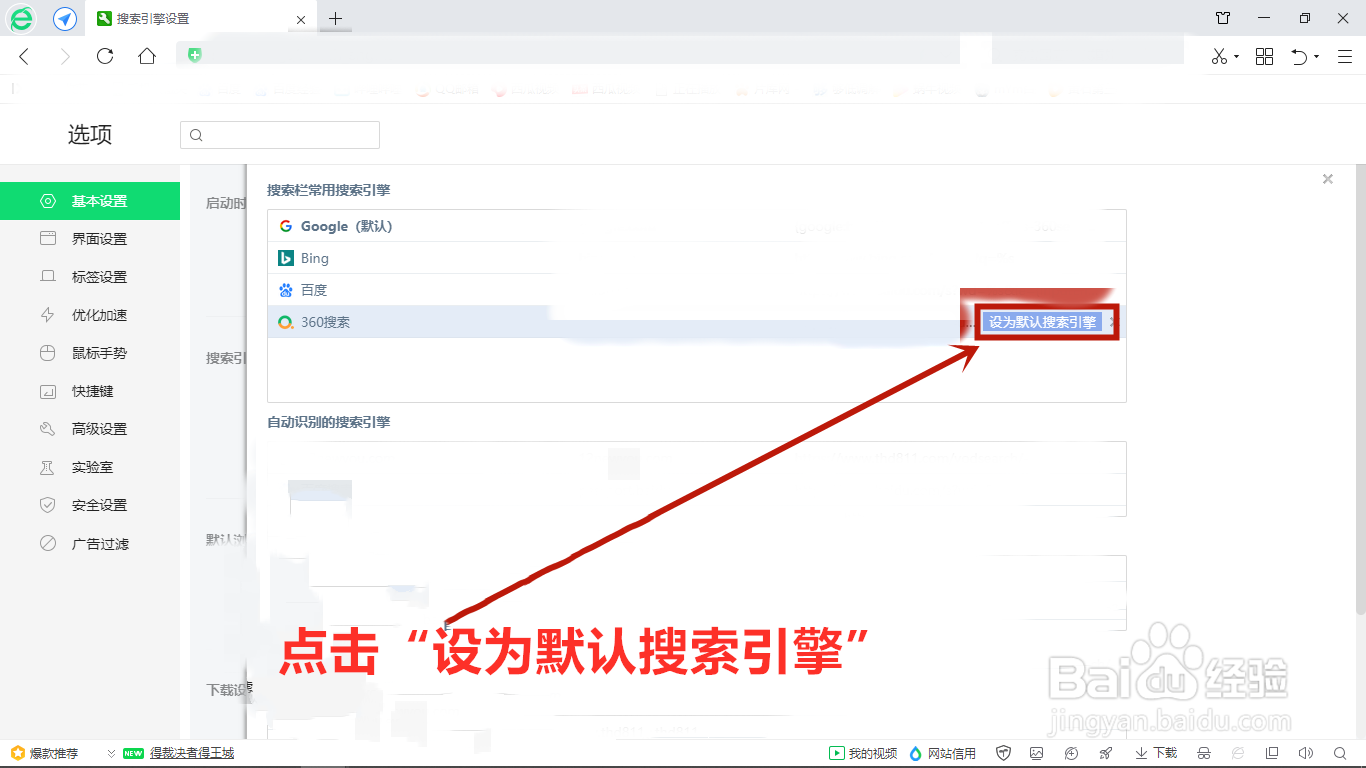Select 广告过滤 in the settings sidebar
The height and width of the screenshot is (768, 1366).
pyautogui.click(x=100, y=543)
